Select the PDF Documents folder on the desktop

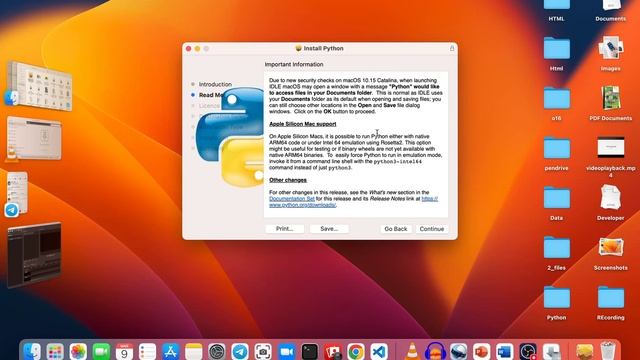click(611, 99)
